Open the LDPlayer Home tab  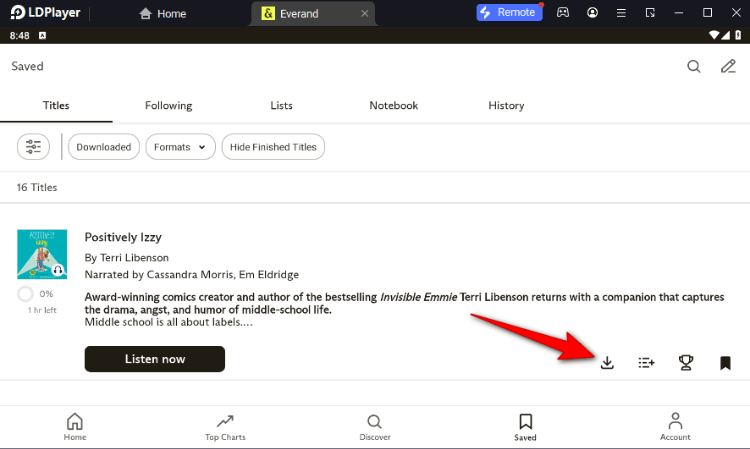click(163, 13)
